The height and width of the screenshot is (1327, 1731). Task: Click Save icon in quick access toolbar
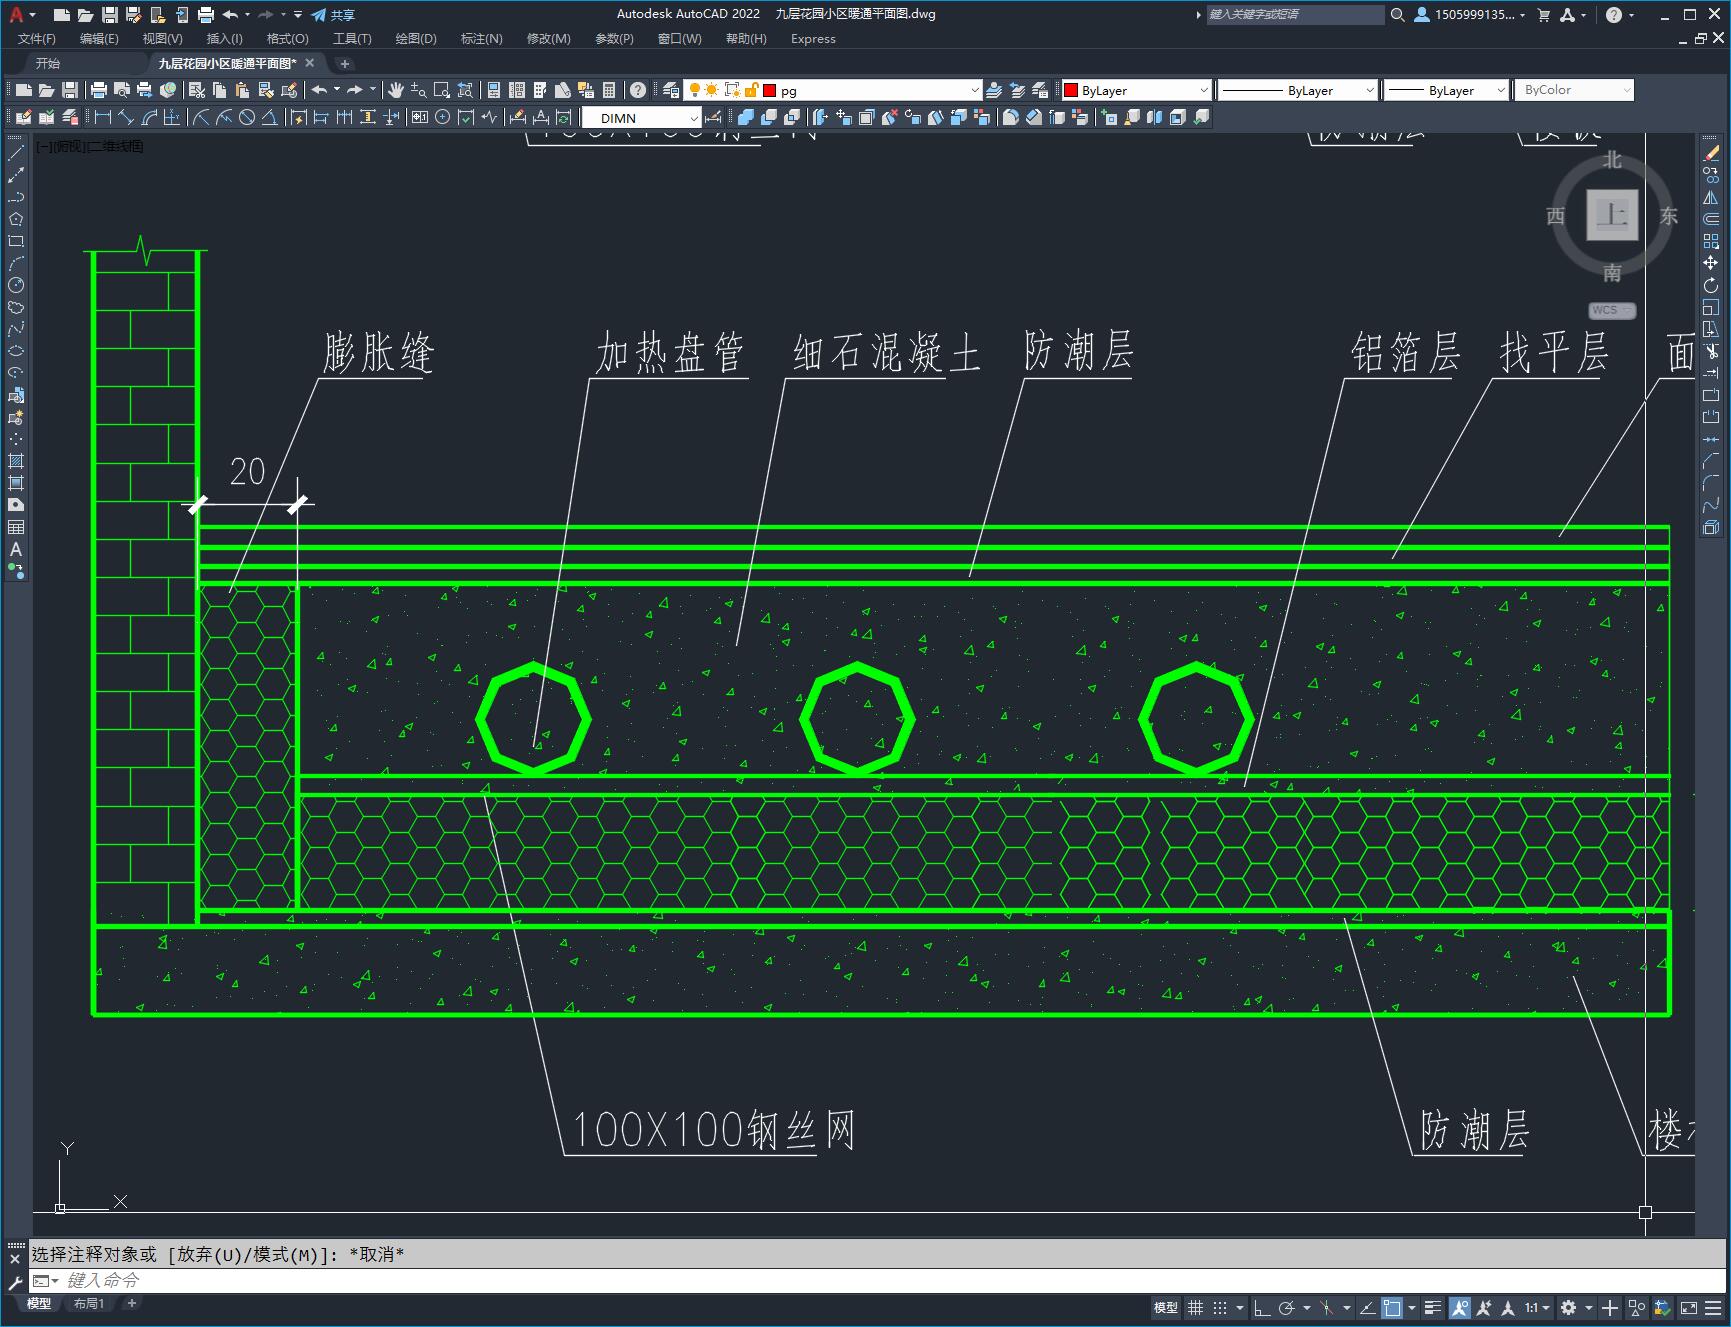(110, 15)
